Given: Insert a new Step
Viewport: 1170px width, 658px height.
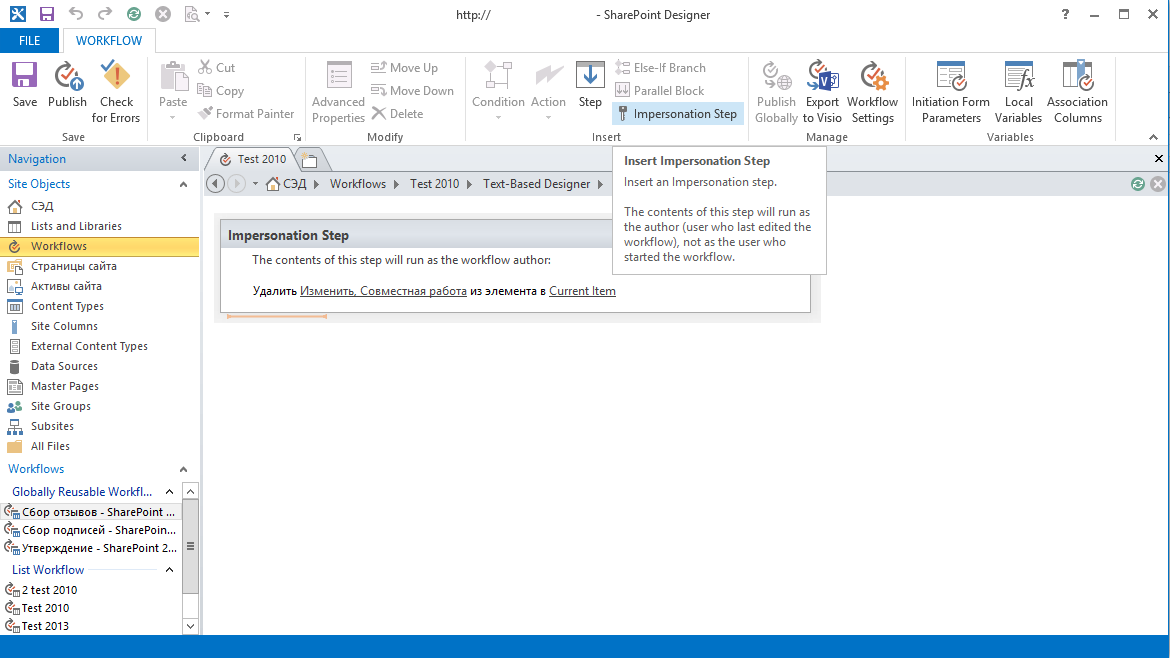Looking at the screenshot, I should (590, 85).
